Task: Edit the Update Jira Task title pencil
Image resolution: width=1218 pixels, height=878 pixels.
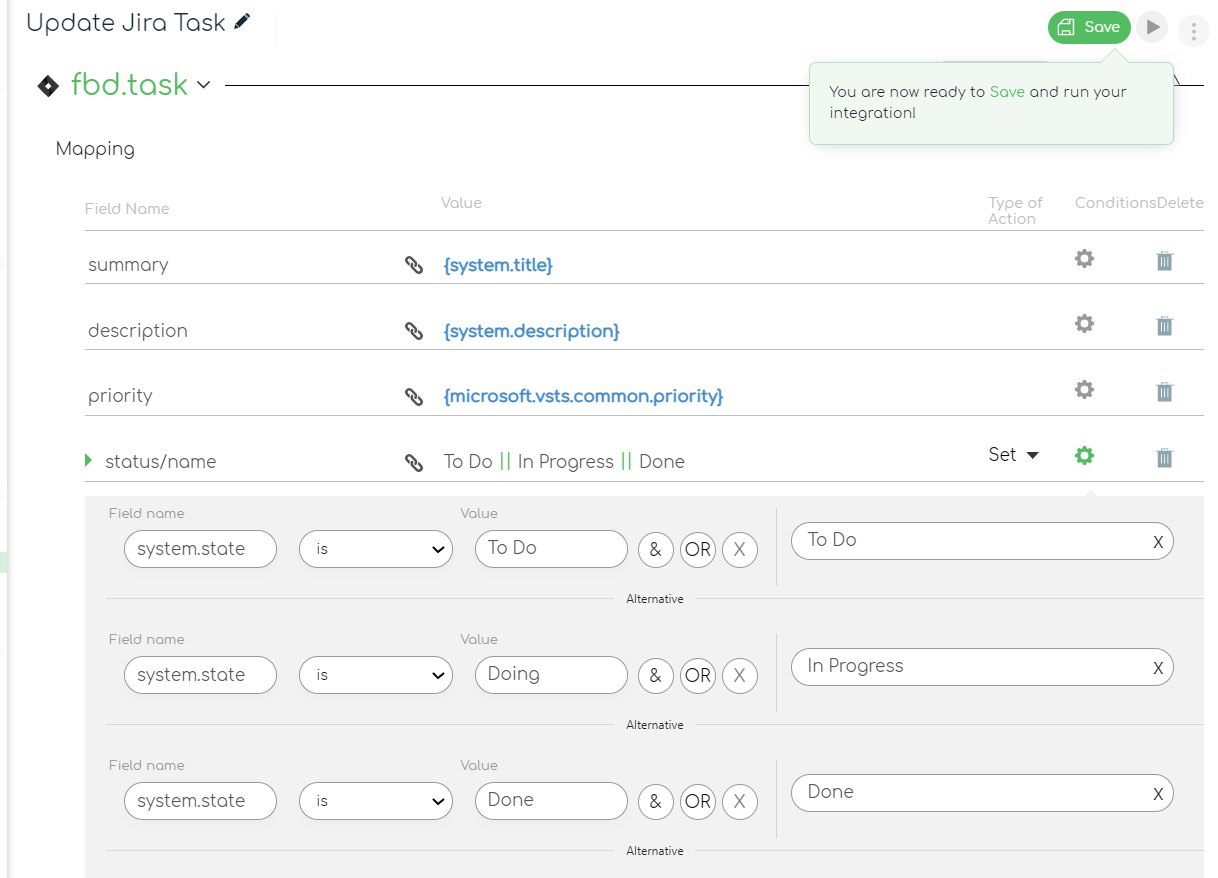Action: [242, 22]
